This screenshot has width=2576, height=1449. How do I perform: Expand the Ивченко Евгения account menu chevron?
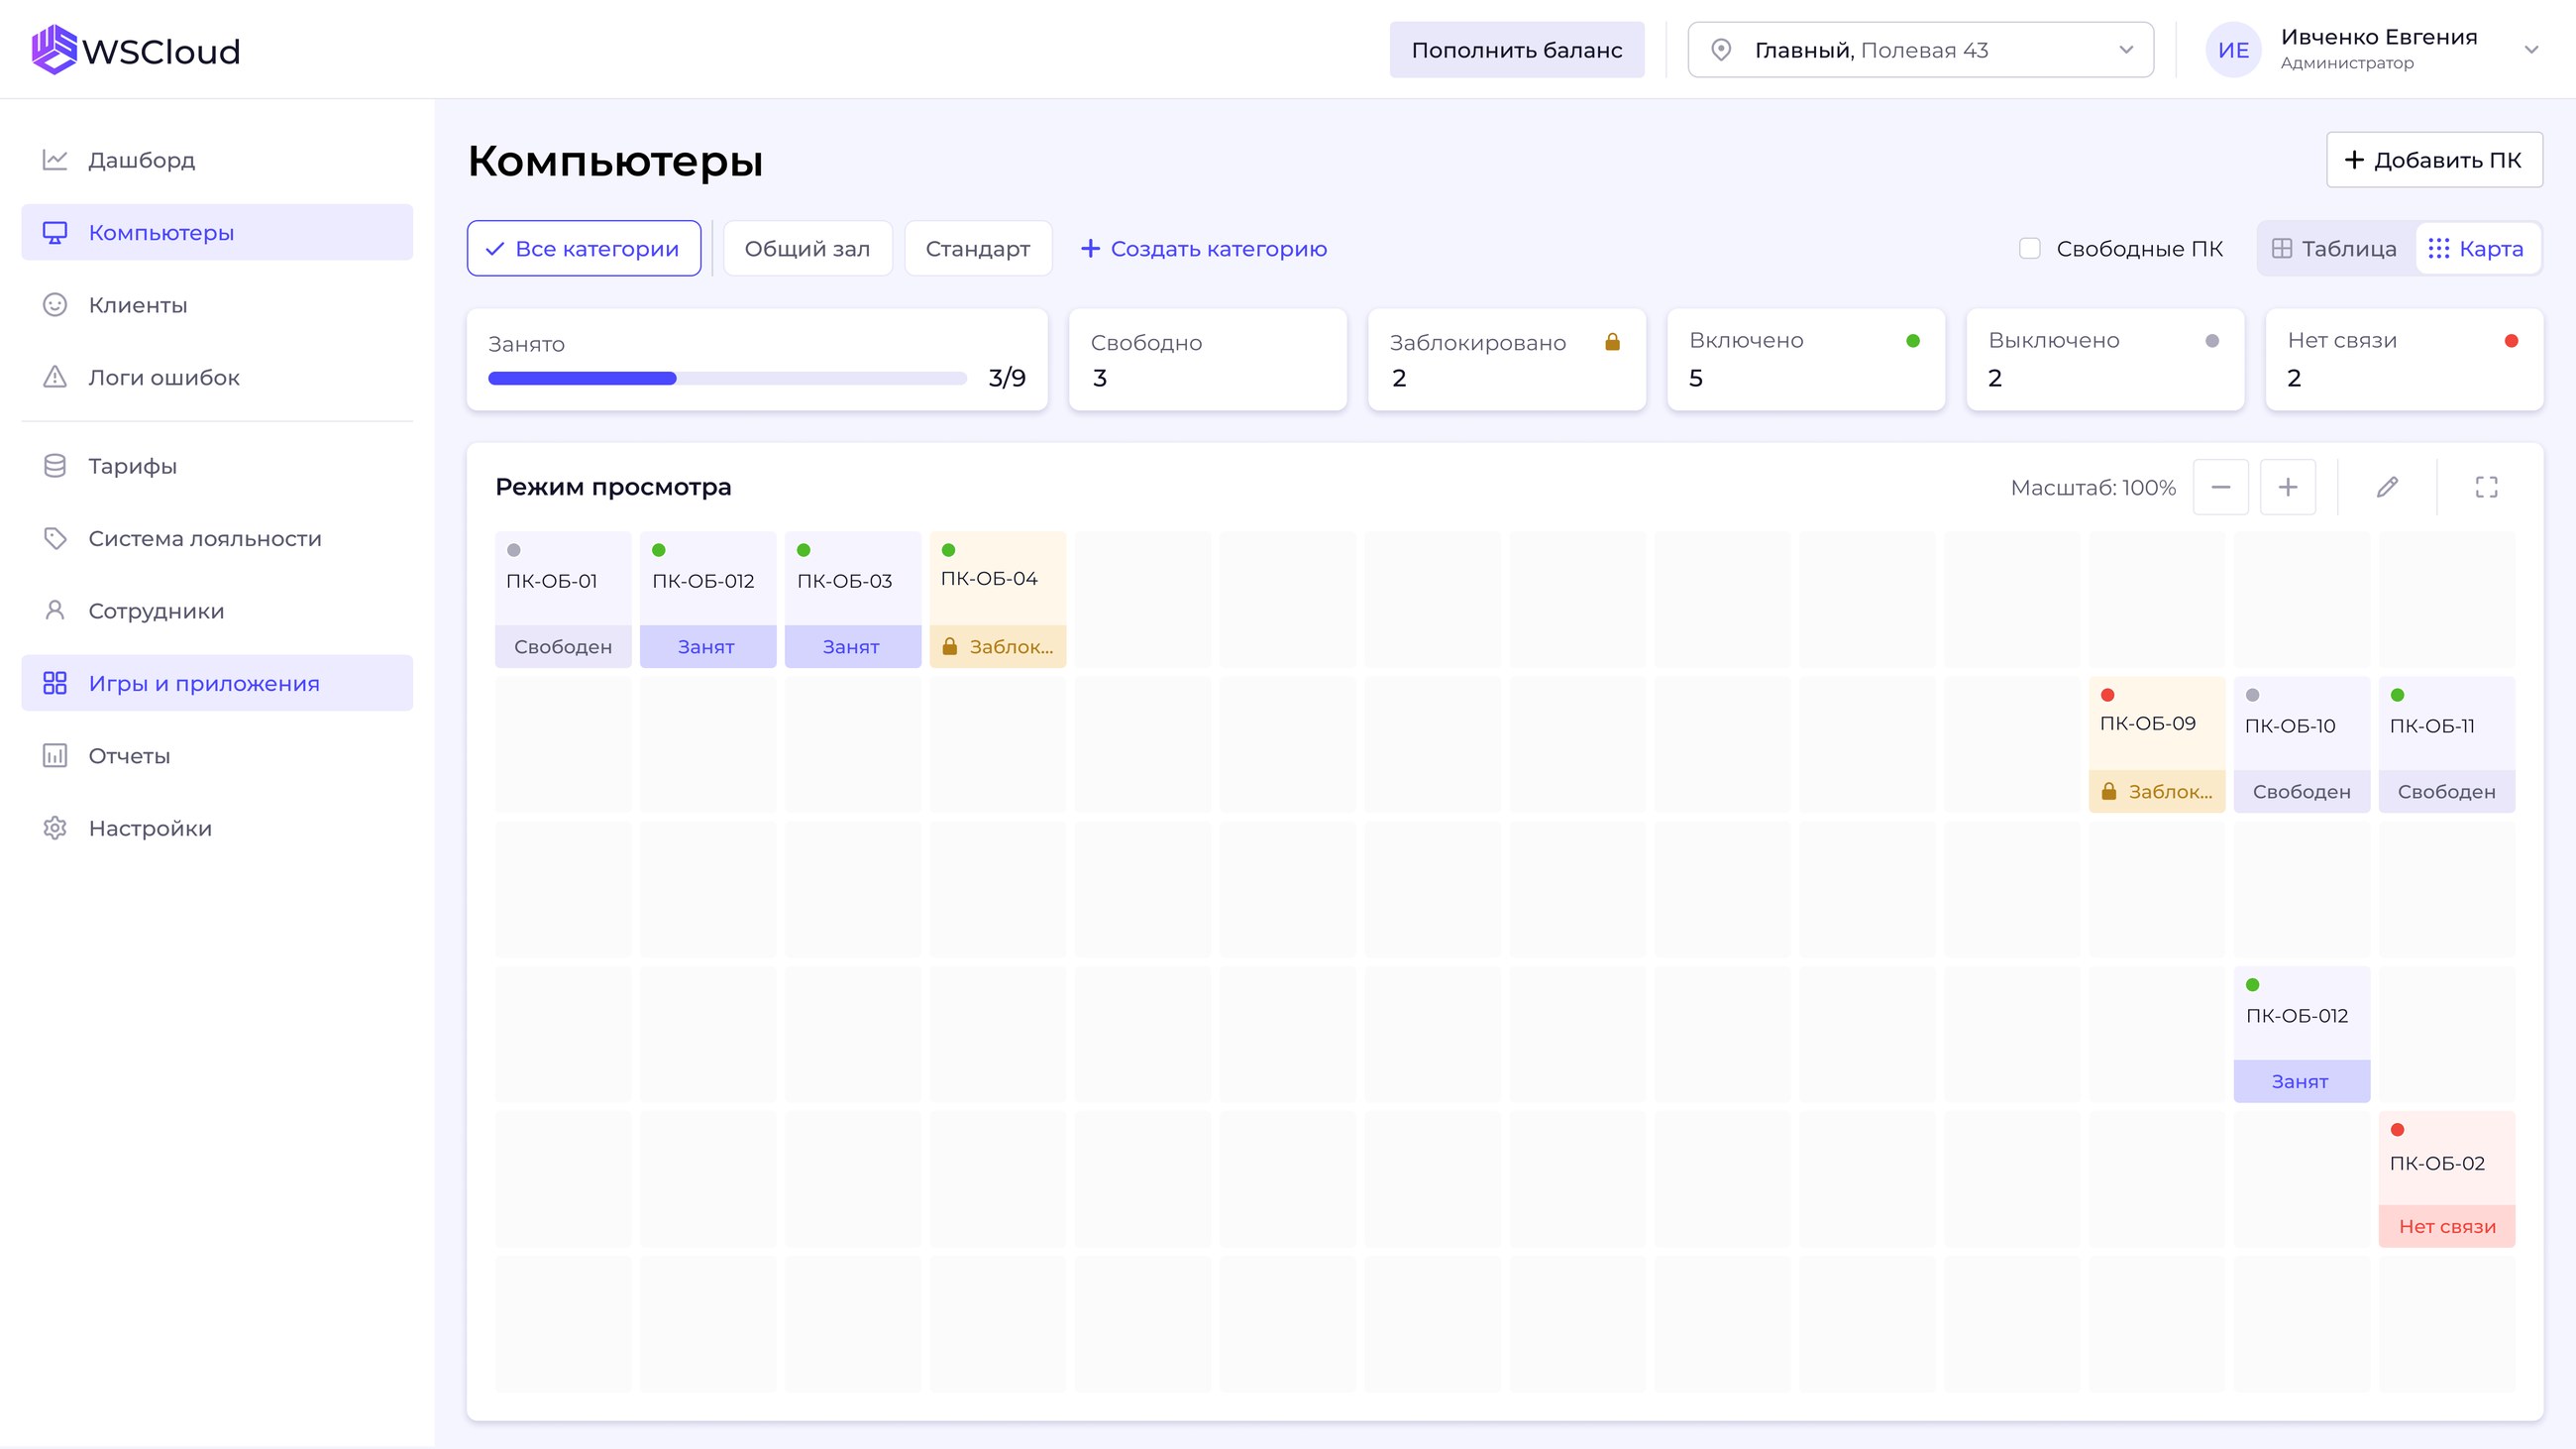pyautogui.click(x=2531, y=50)
